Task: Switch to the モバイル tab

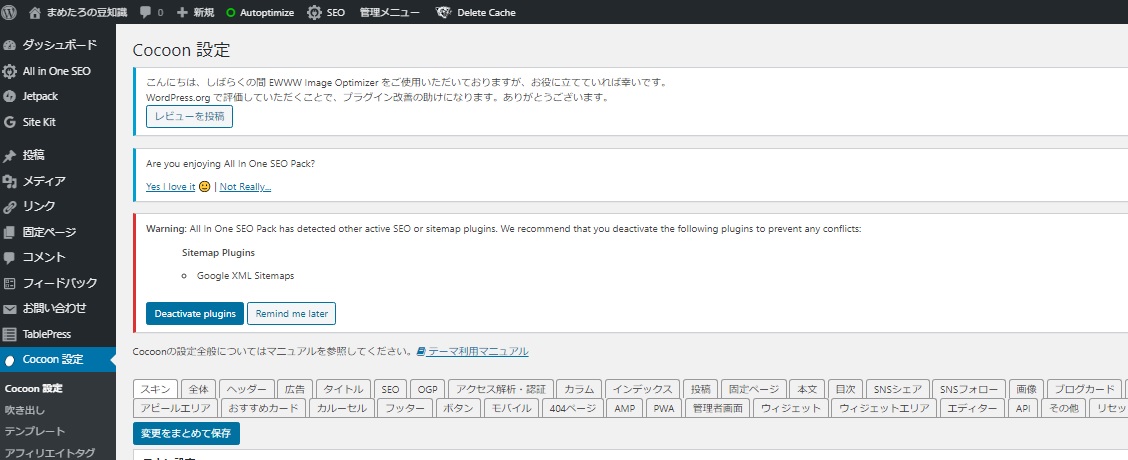Action: tap(511, 408)
